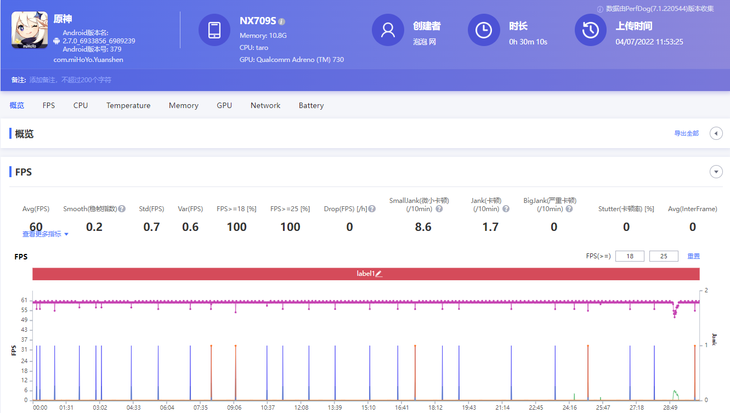Click help icon next to Drop(FPS)

point(373,209)
